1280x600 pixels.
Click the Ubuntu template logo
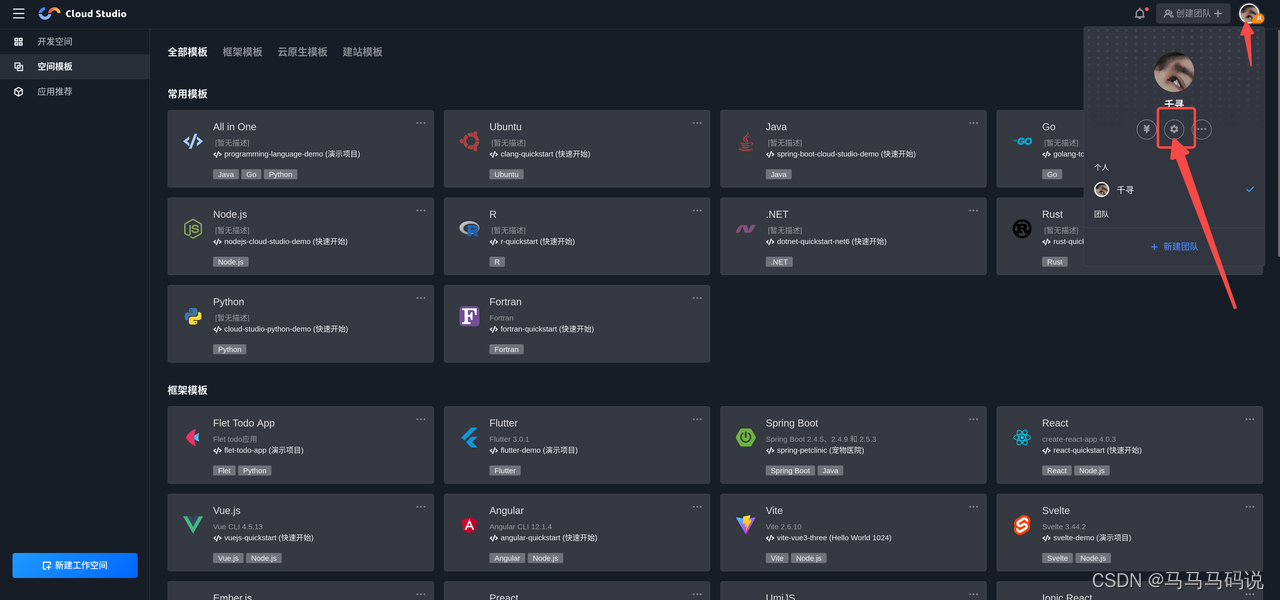click(469, 141)
